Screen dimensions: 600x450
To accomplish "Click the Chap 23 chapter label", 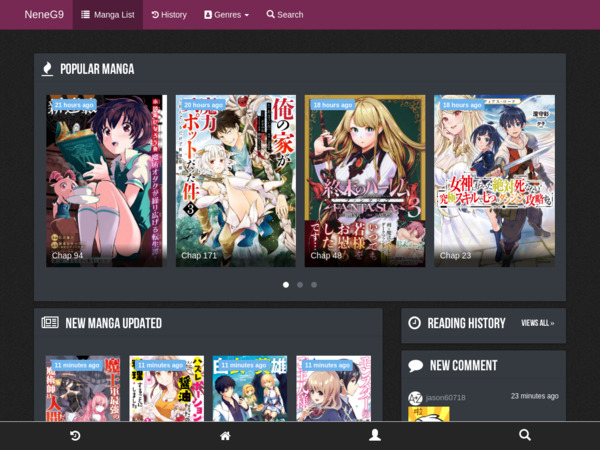I will coord(455,255).
